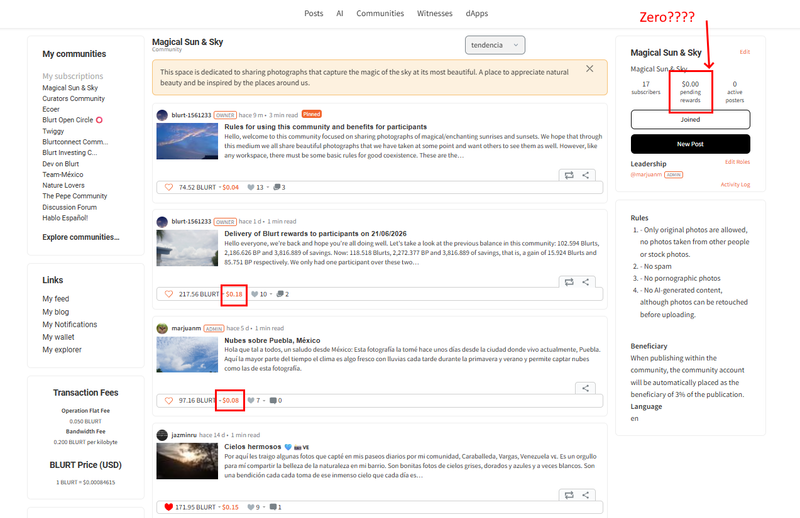800x518 pixels.
Task: Reblurt the Delivery of Blurt rewards post
Action: click(x=569, y=282)
